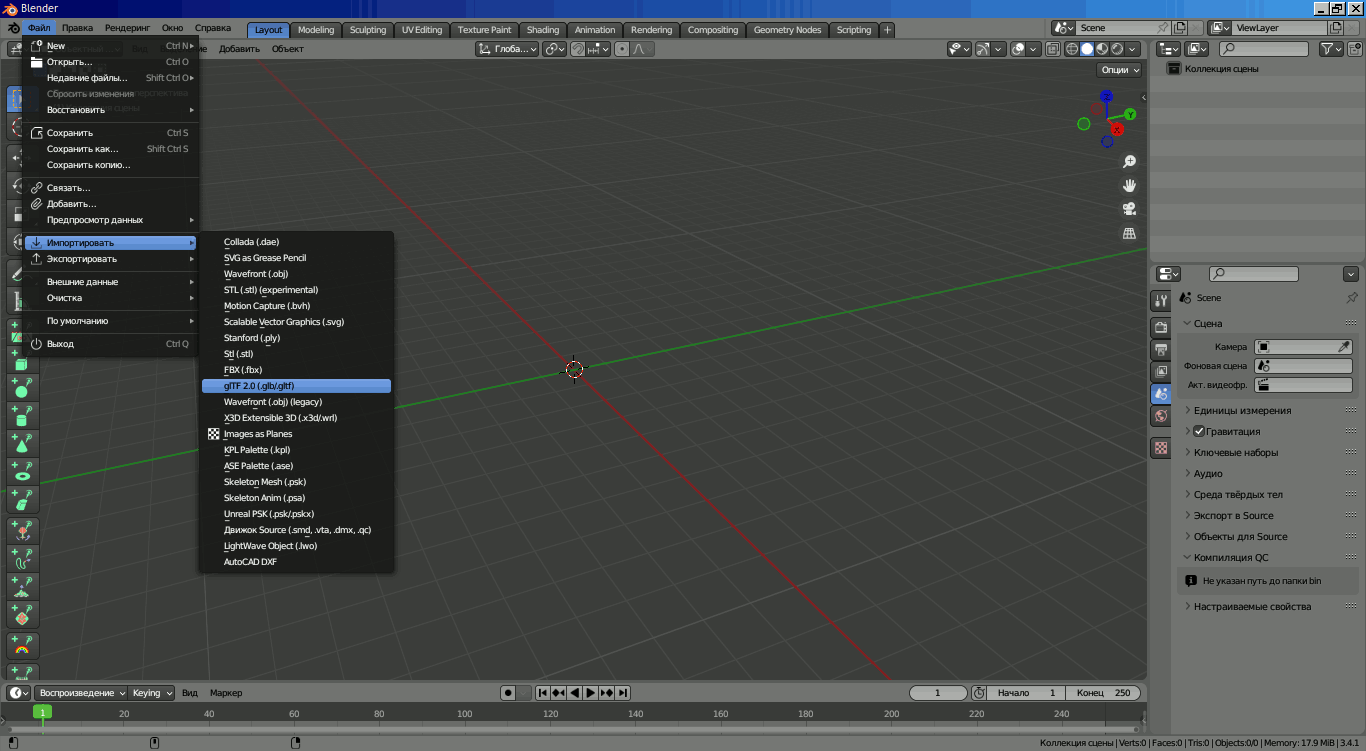This screenshot has width=1366, height=751.
Task: Click the Коллекция сцены row in the outliner
Action: point(1256,69)
